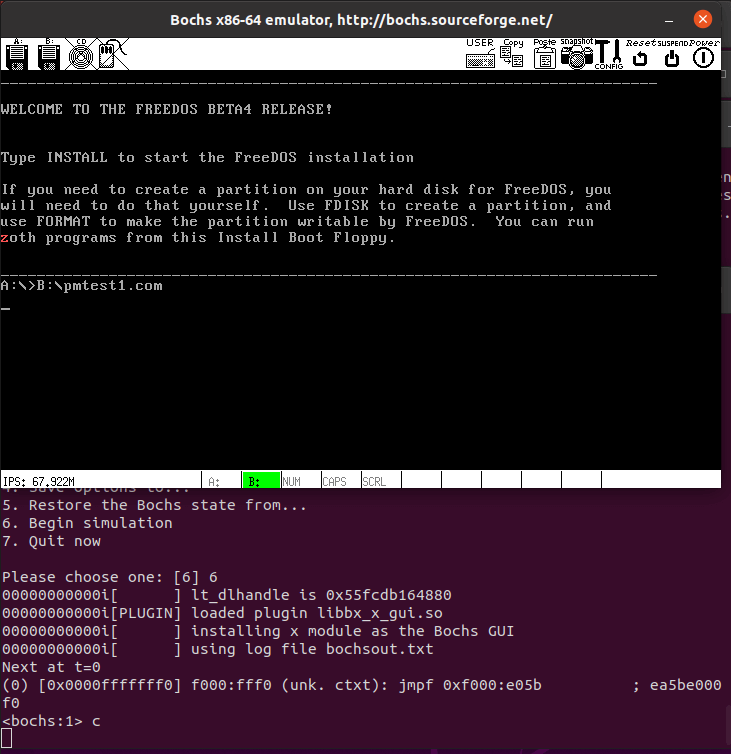Click the green B: drive status indicator
Screen dimensions: 731x754
(x=261, y=480)
